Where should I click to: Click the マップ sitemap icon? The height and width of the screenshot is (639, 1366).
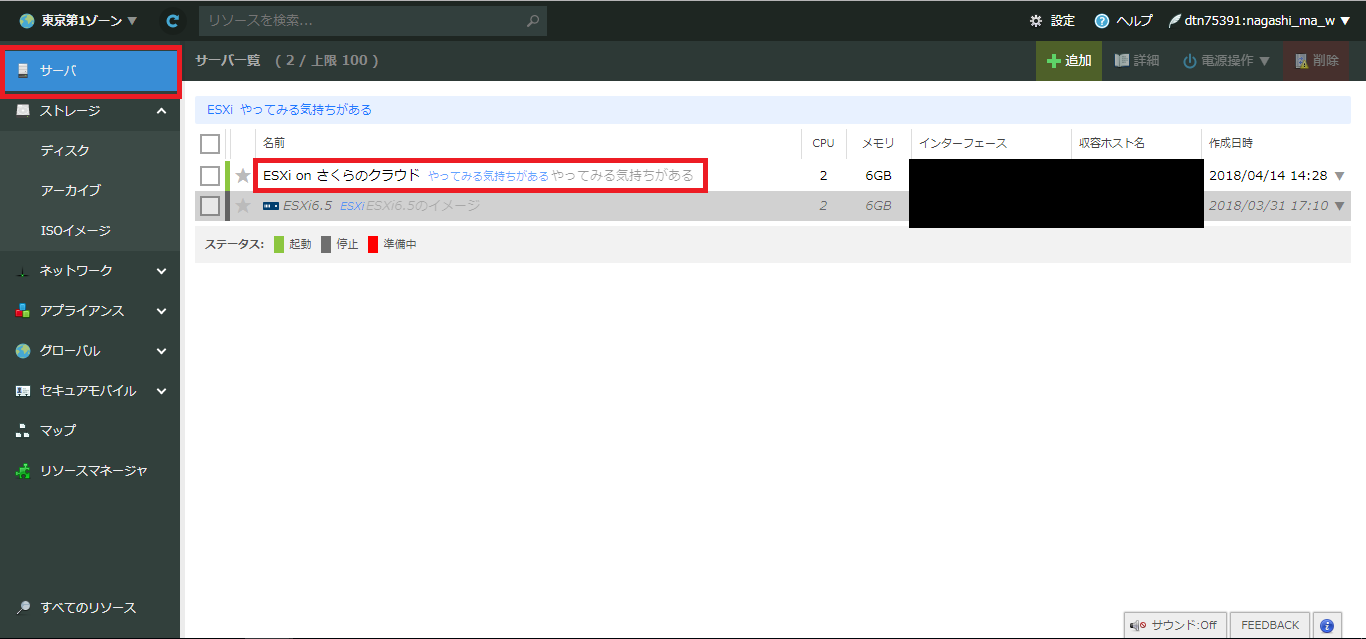pyautogui.click(x=24, y=430)
